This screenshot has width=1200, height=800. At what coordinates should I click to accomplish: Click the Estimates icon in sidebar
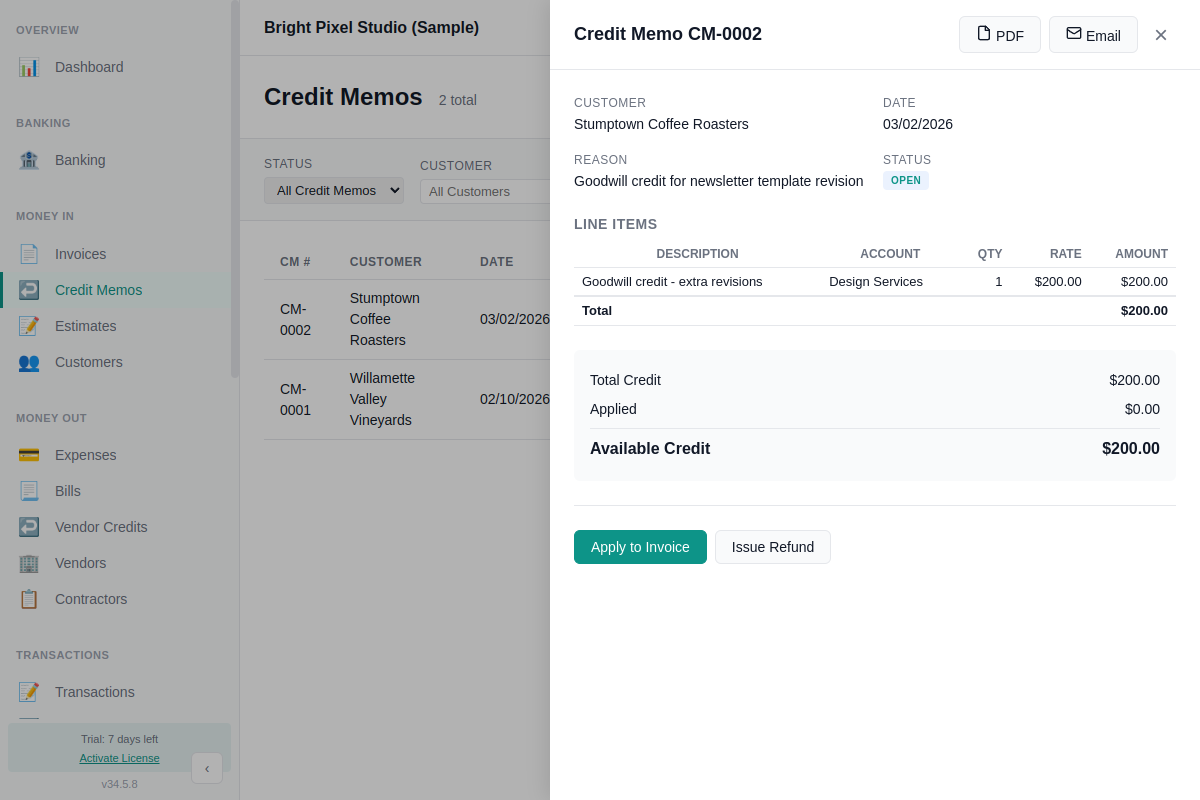pos(31,326)
